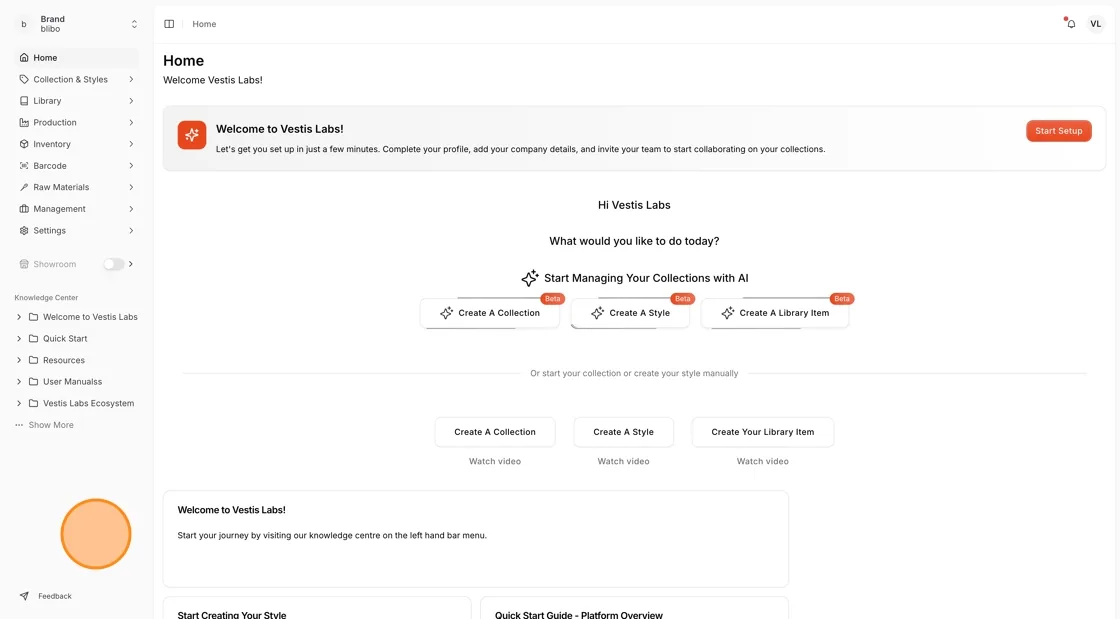Click the Feedback link
This screenshot has height=619, width=1120.
(x=55, y=596)
